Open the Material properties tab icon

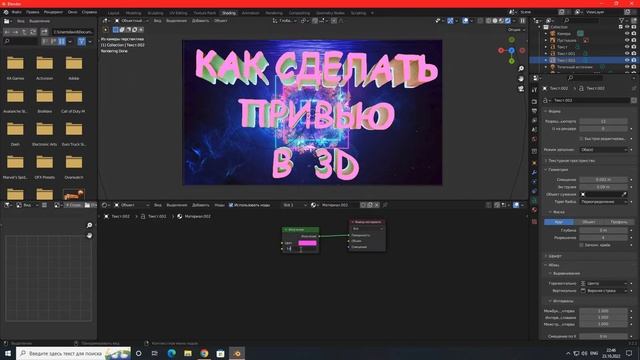534,210
